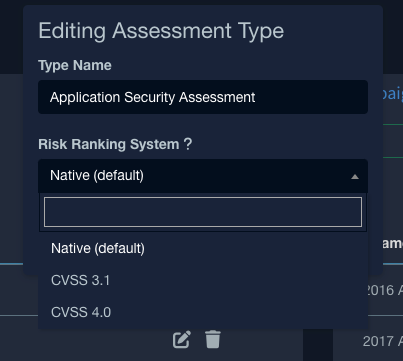Viewport: 403px width, 361px height.
Task: Select the row starting with 2017
Action: (x=383, y=341)
